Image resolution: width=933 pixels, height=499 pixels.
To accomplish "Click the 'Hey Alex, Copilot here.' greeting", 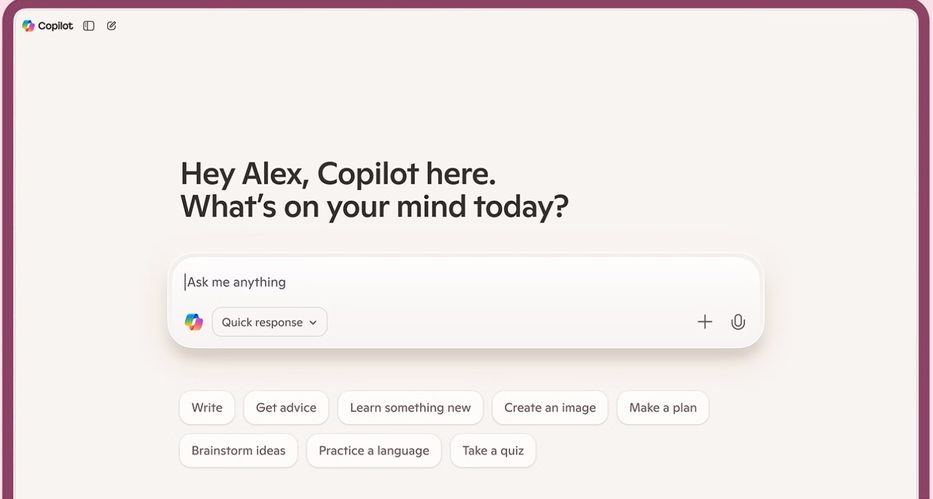I will (338, 174).
